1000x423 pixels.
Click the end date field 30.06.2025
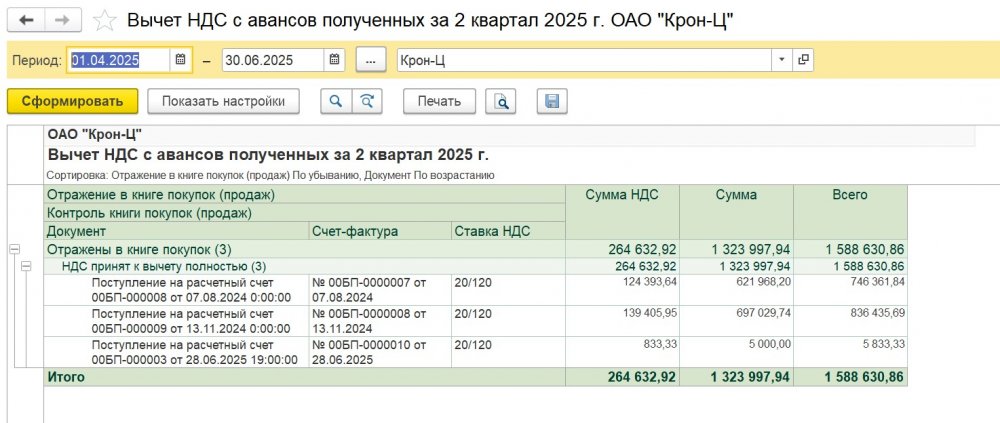click(272, 60)
